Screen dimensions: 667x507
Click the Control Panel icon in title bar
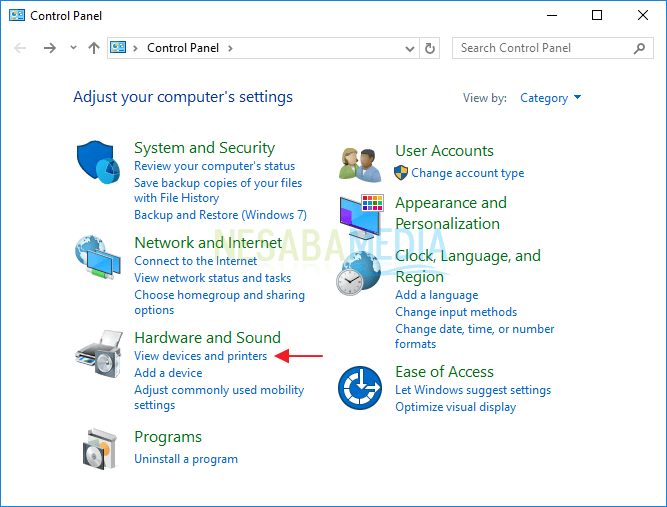(17, 16)
